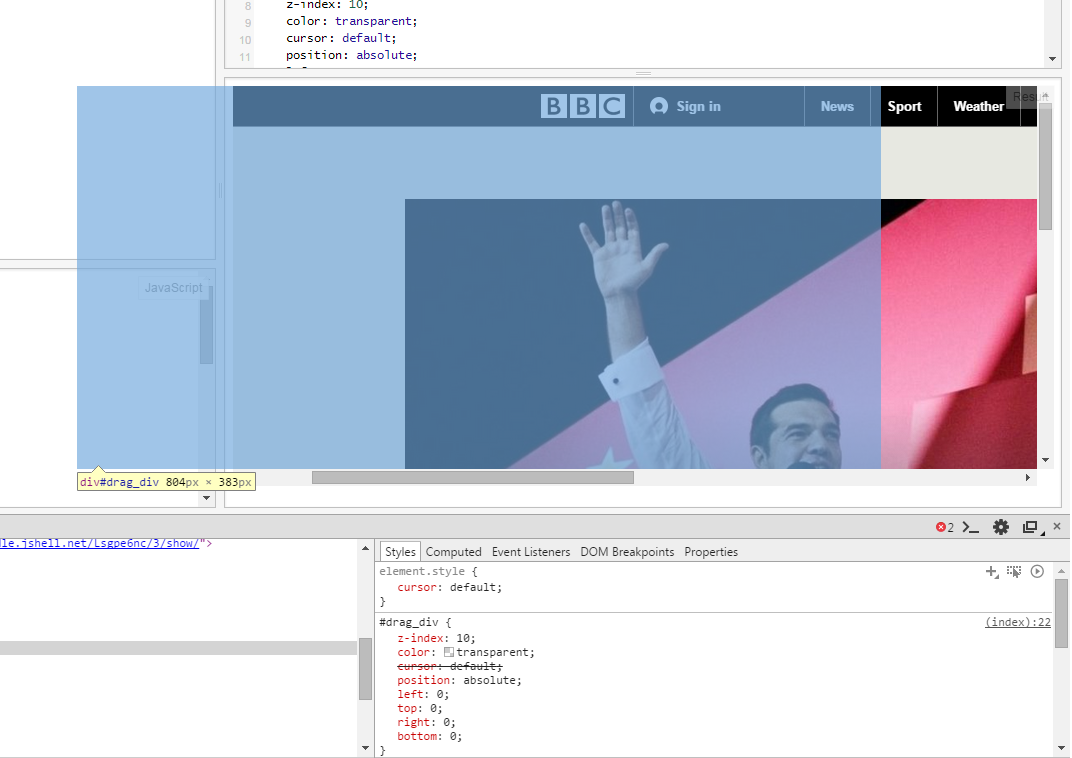Click the Sport navigation link
This screenshot has width=1072, height=758.
pos(904,106)
